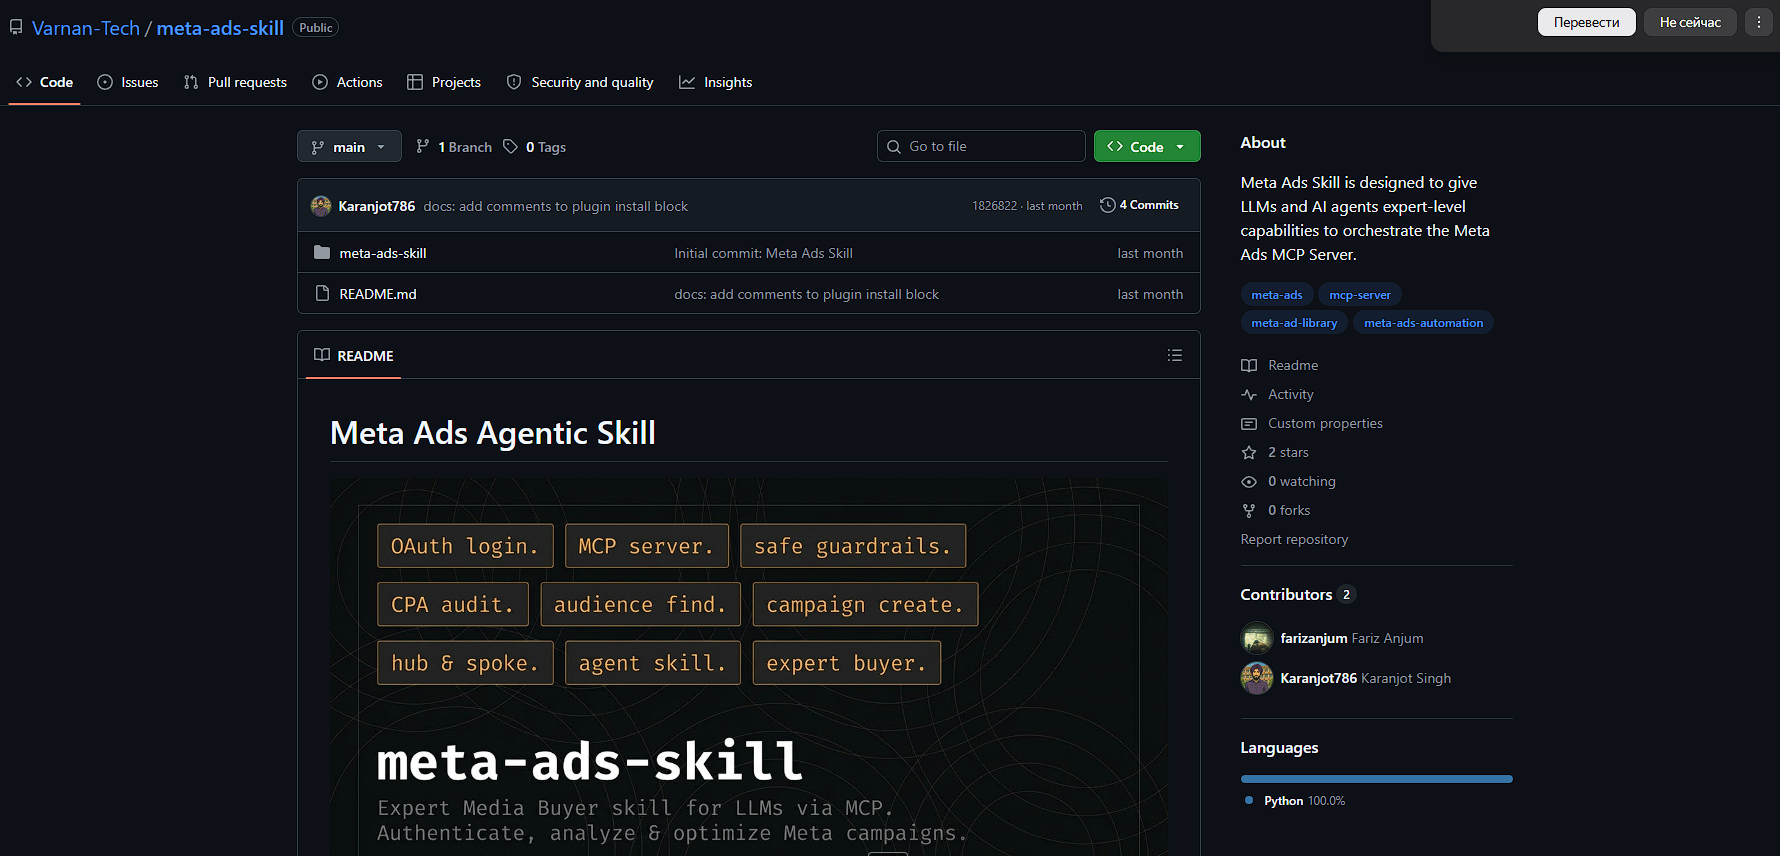Go to Projects tab
1780x856 pixels.
[444, 82]
